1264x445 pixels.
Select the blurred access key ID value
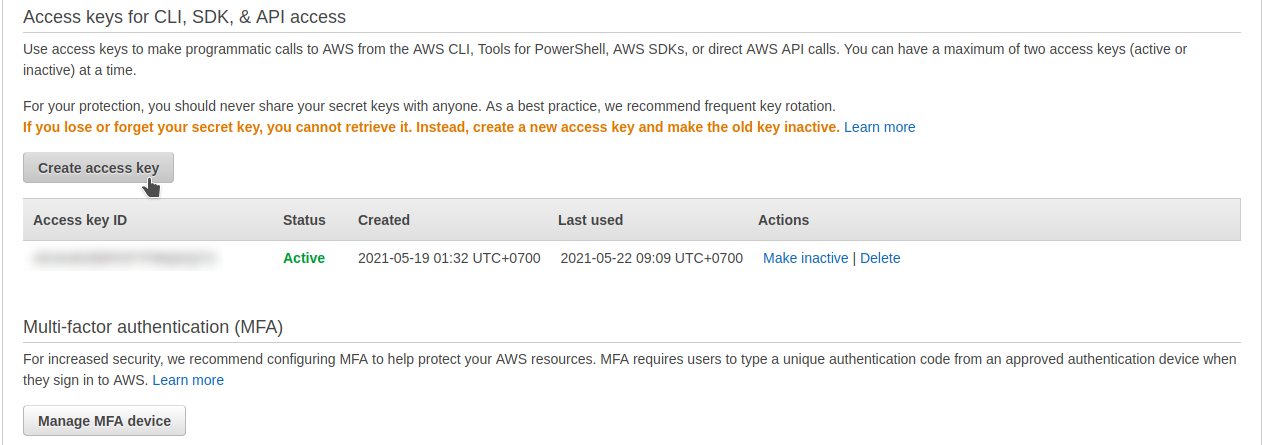pyautogui.click(x=125, y=258)
